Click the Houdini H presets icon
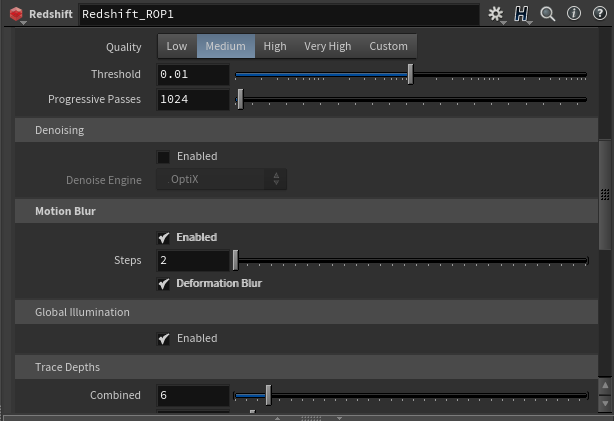This screenshot has height=421, width=614. (x=522, y=14)
